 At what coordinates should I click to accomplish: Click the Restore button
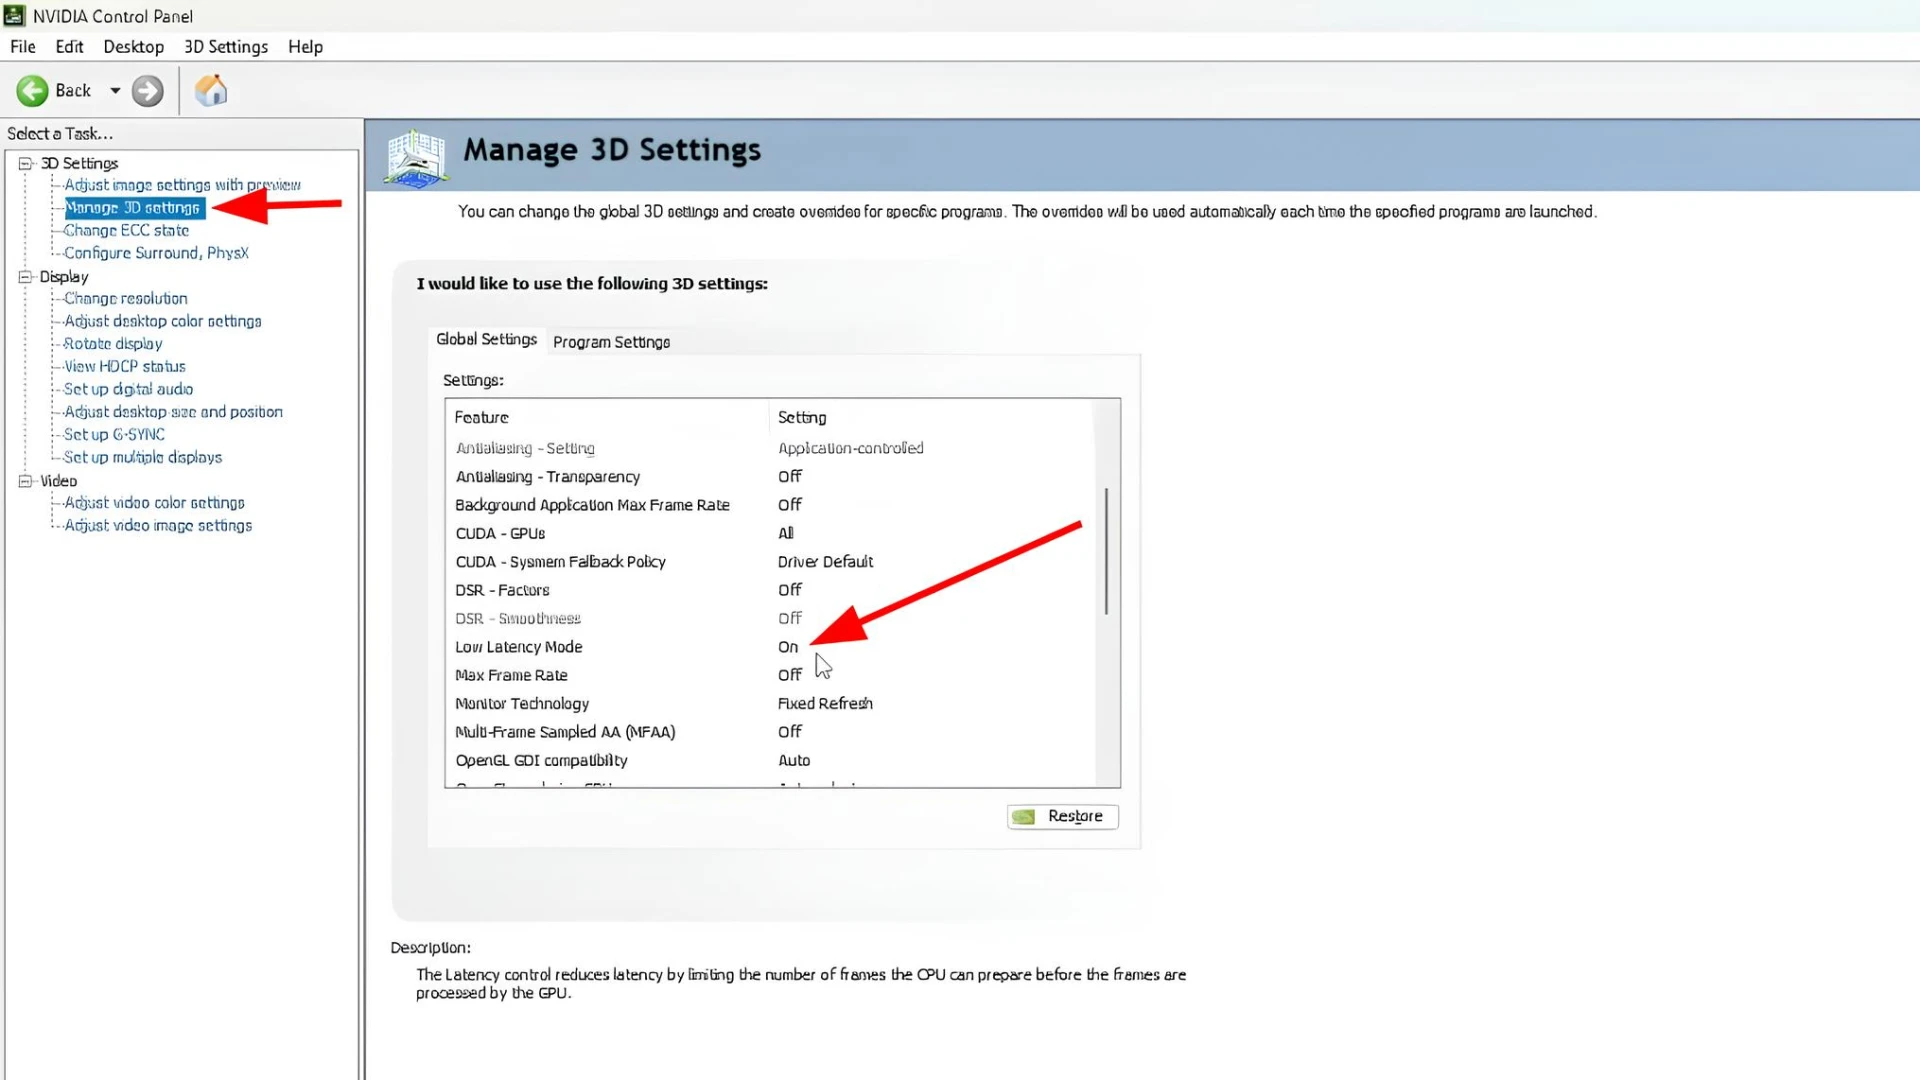click(x=1062, y=817)
